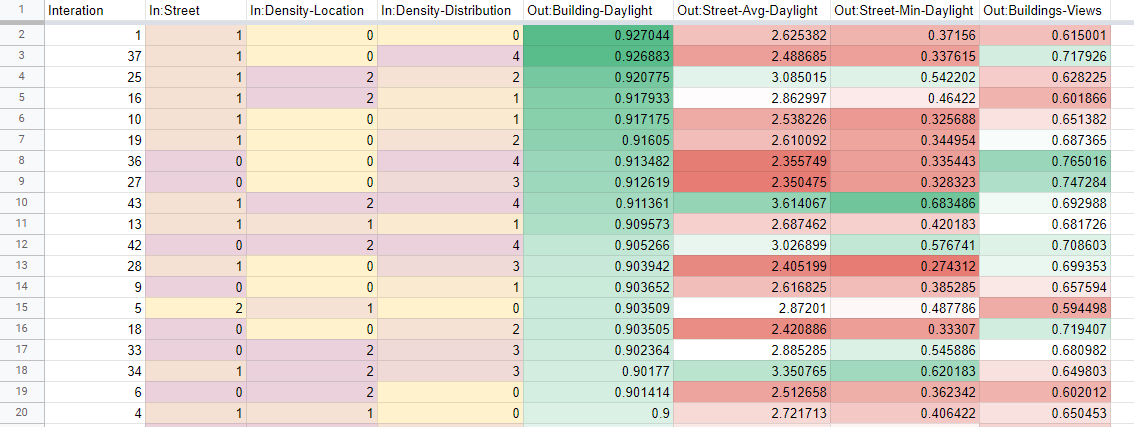Click the iteration cell showing 37
This screenshot has height=427, width=1134.
95,55
